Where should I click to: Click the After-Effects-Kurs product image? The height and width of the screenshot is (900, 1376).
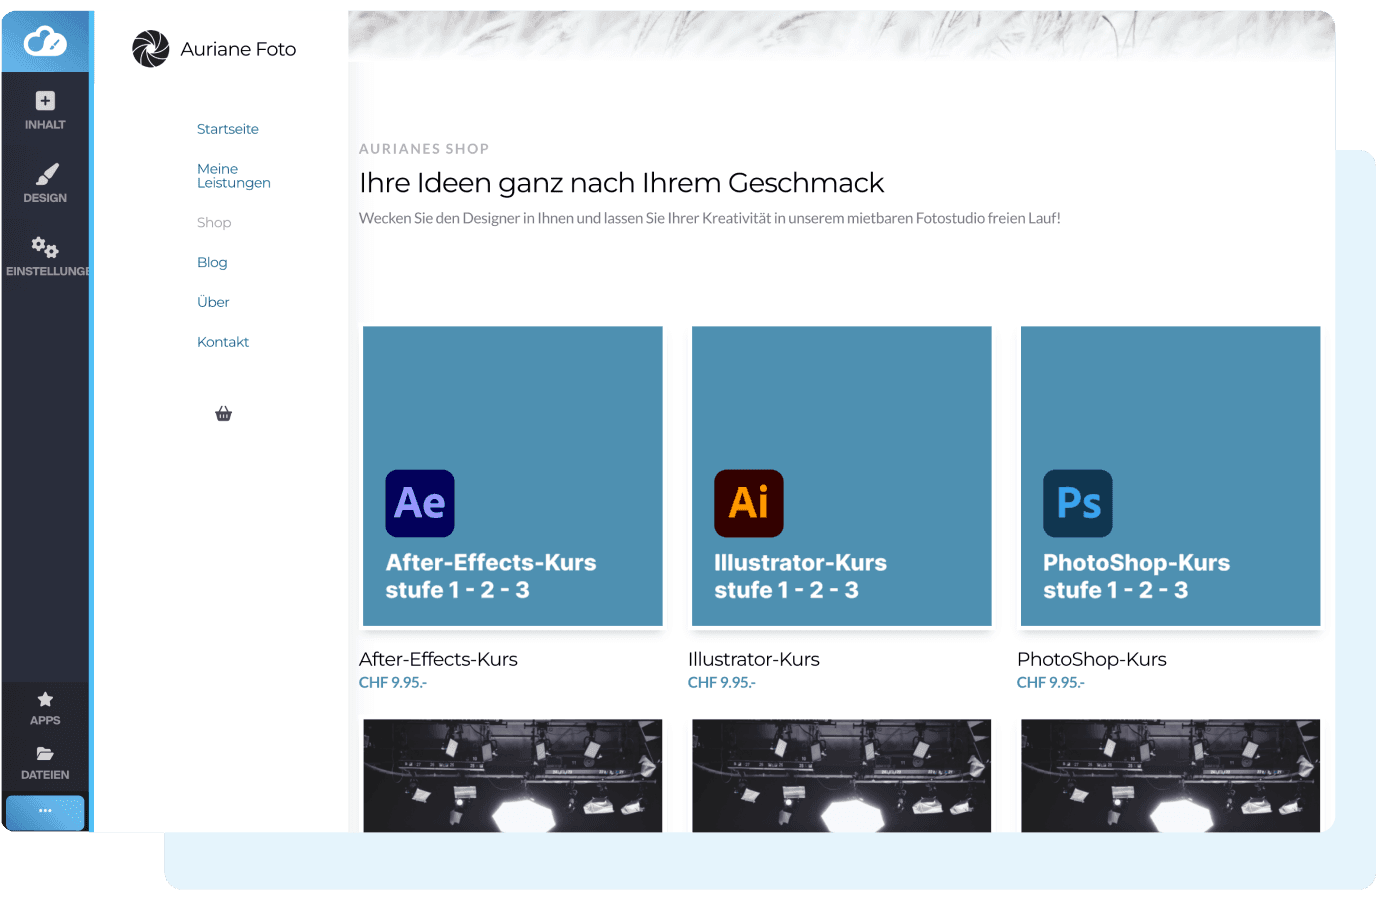513,476
